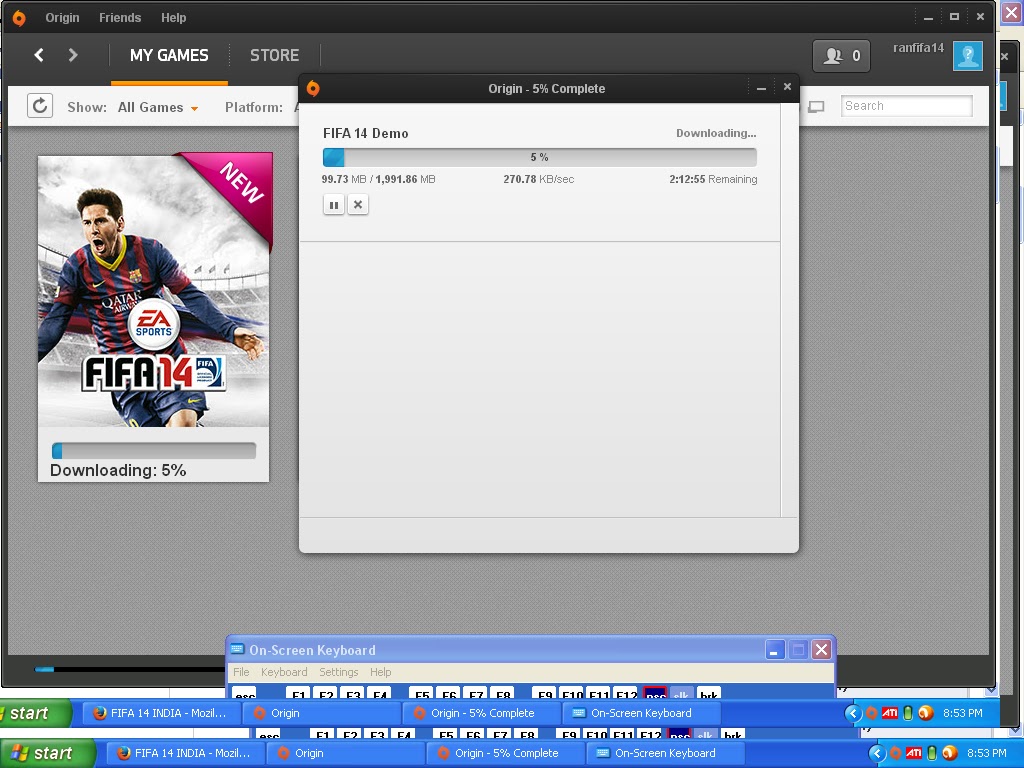Switch to the MY GAMES tab
Image resolution: width=1024 pixels, height=768 pixels.
(169, 56)
